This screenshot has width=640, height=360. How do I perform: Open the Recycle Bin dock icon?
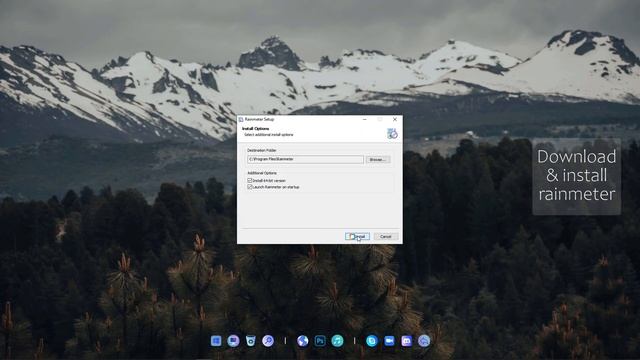(x=251, y=341)
